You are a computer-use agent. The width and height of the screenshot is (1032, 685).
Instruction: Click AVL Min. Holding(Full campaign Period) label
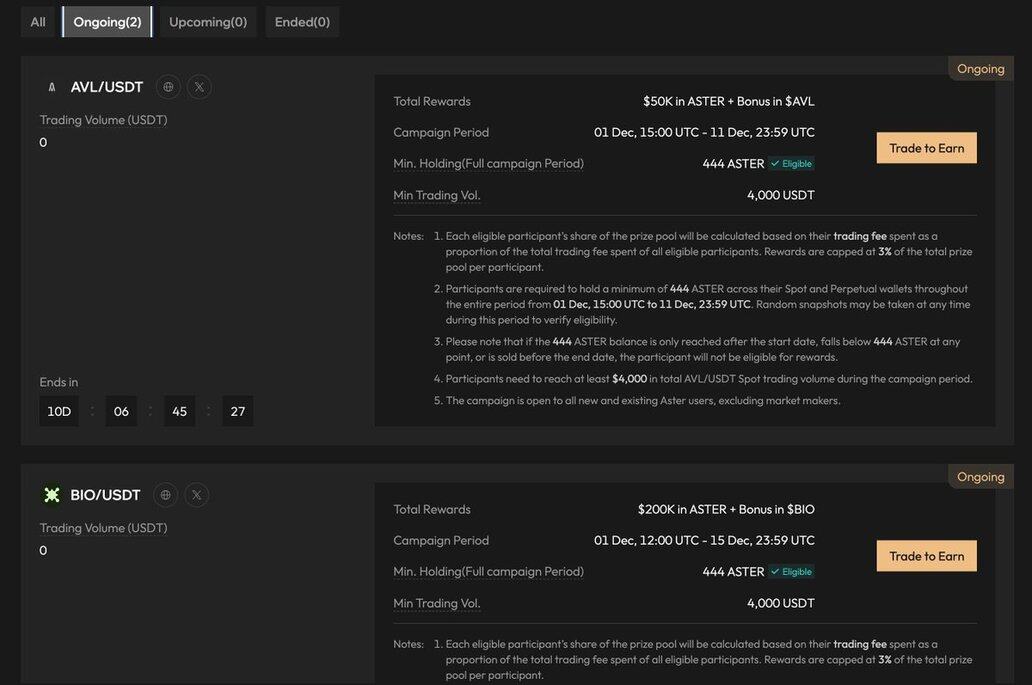[488, 163]
